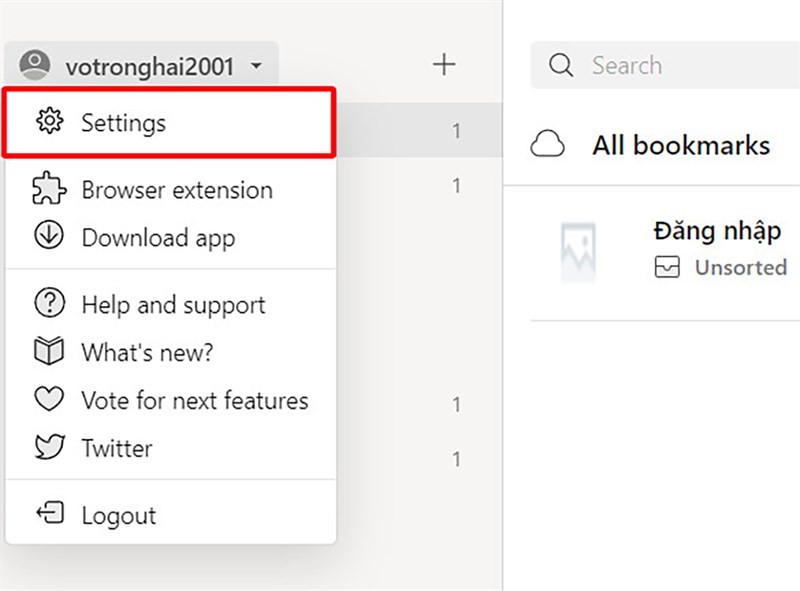Click the search magnifier icon
Image resolution: width=800 pixels, height=591 pixels.
[x=561, y=65]
